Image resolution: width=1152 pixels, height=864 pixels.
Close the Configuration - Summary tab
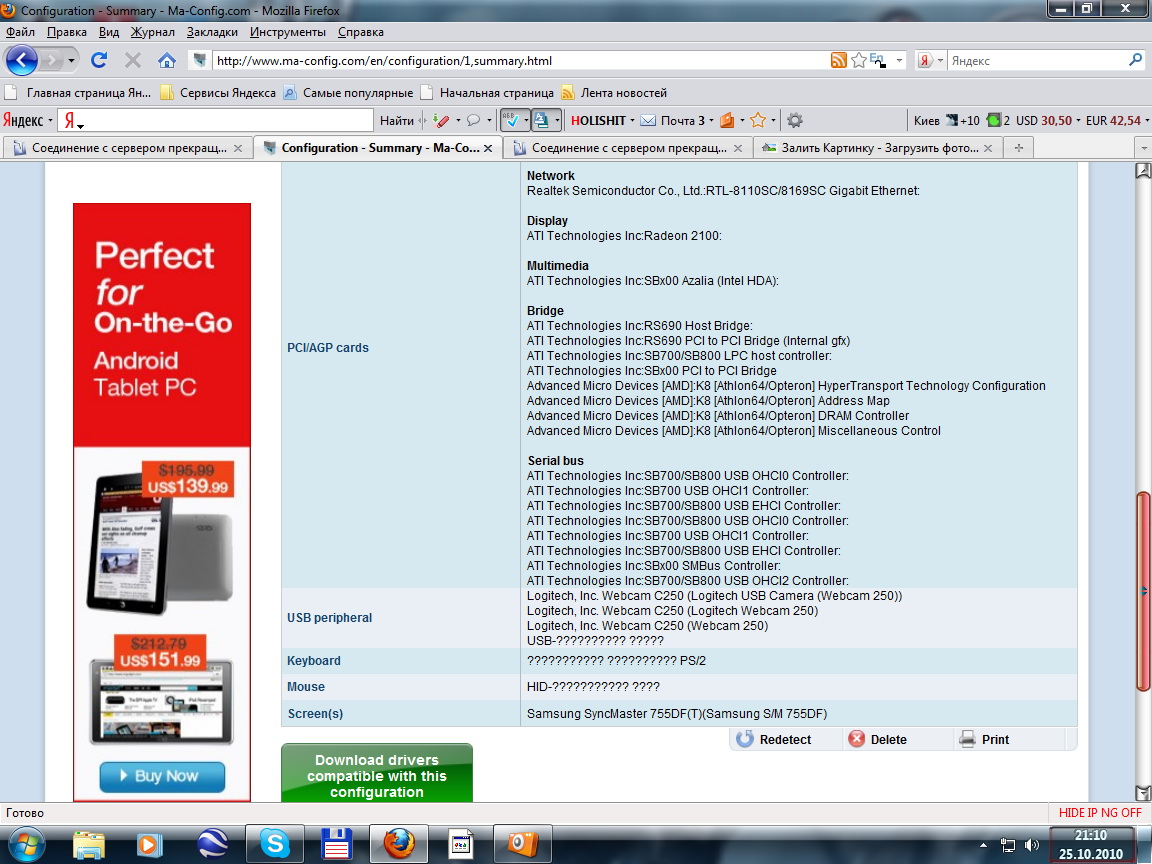[x=488, y=148]
